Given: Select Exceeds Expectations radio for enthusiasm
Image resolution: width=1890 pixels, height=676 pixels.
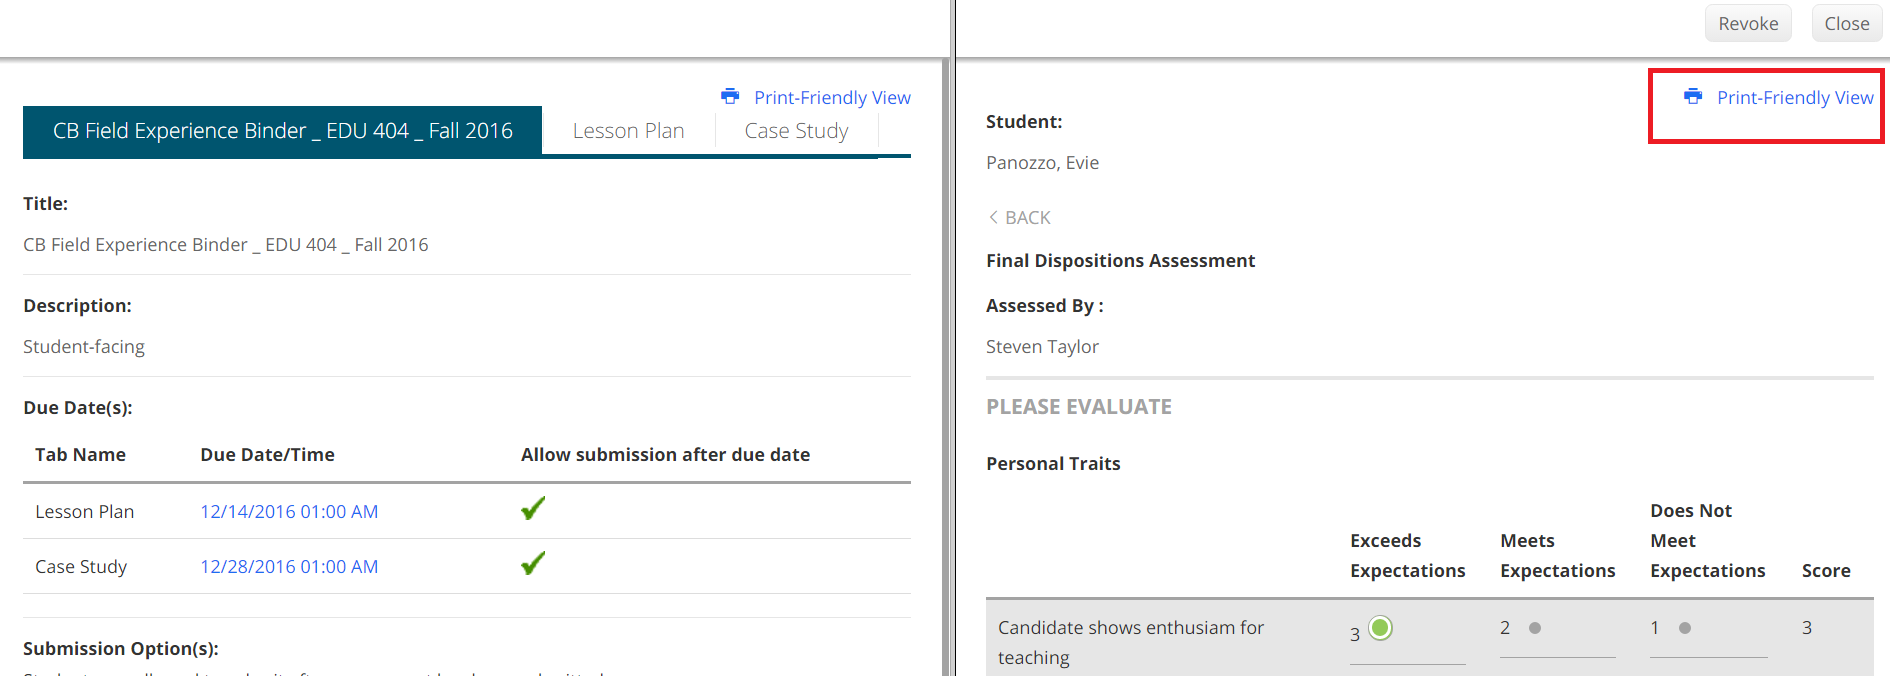Looking at the screenshot, I should pos(1380,628).
